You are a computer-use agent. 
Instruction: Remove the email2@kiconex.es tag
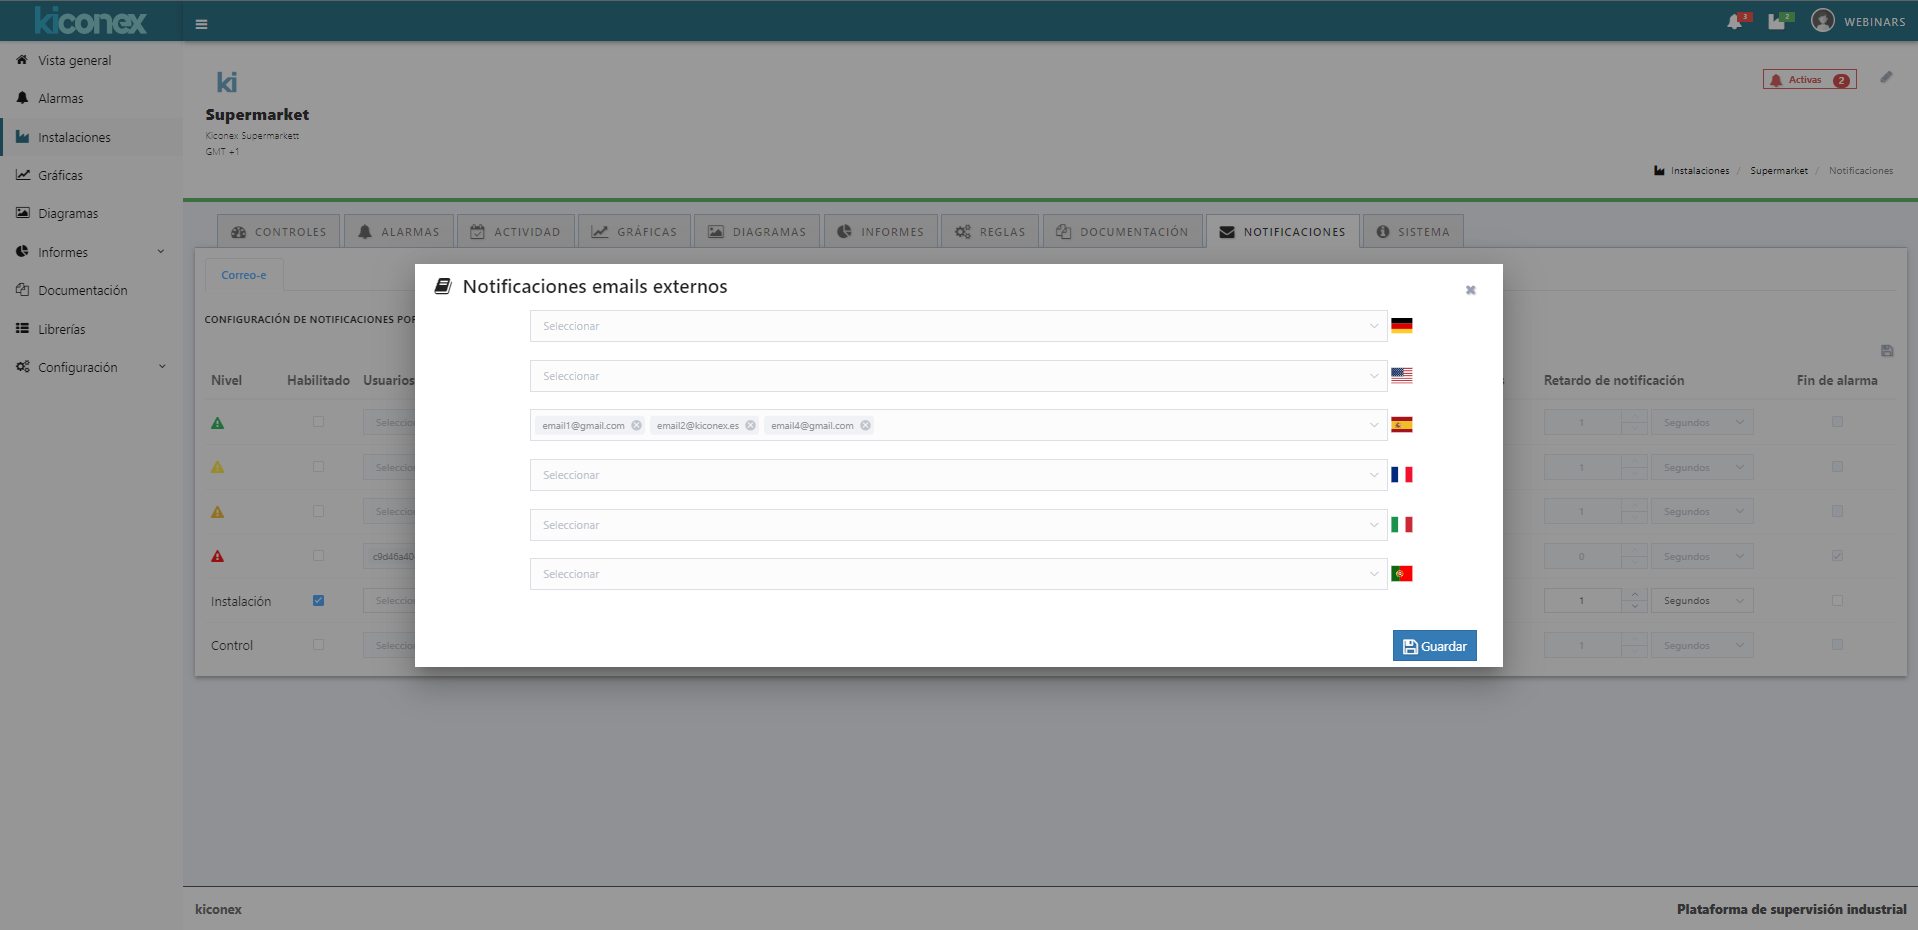tap(751, 426)
